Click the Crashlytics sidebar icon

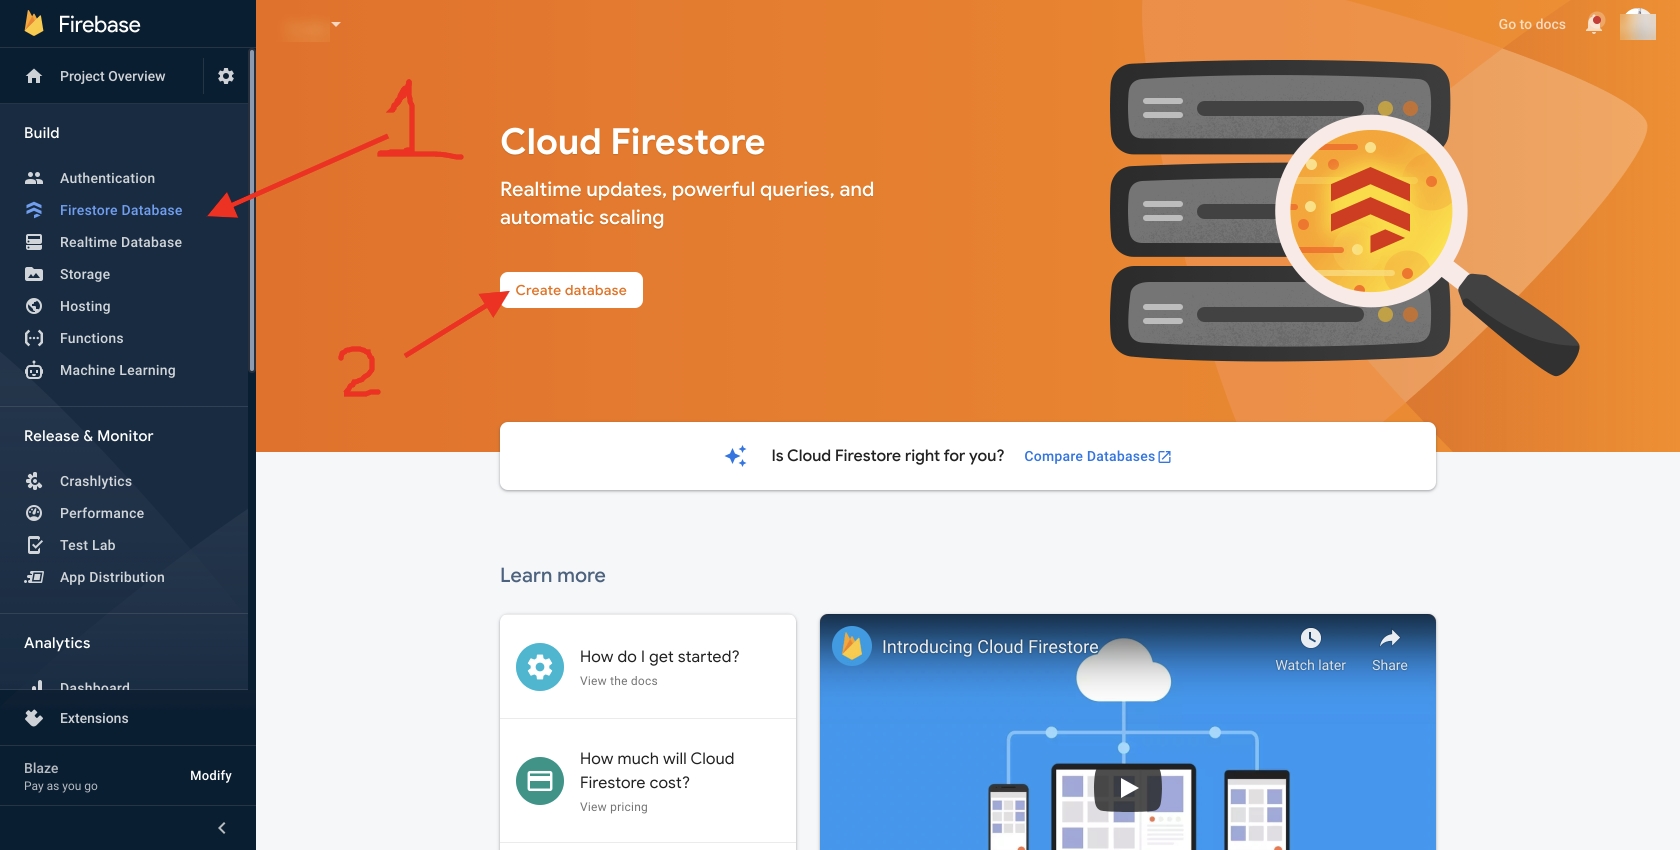pos(34,481)
